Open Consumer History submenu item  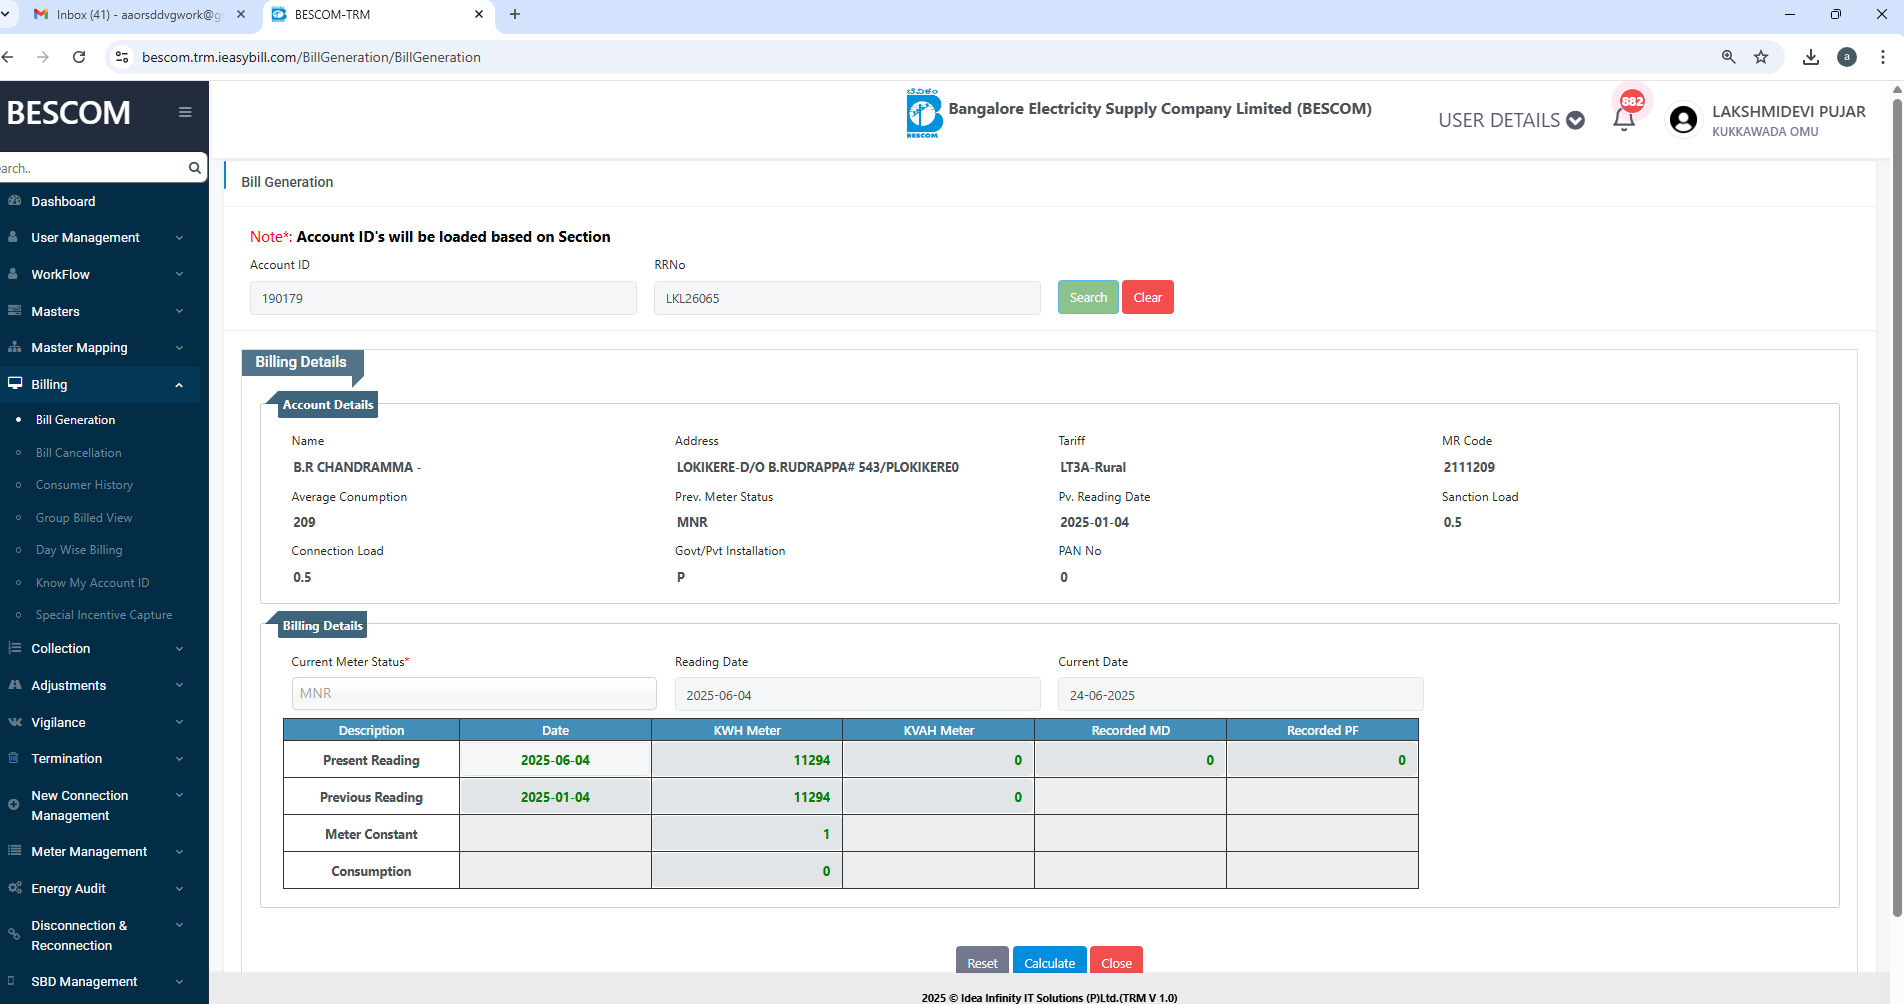pyautogui.click(x=84, y=485)
